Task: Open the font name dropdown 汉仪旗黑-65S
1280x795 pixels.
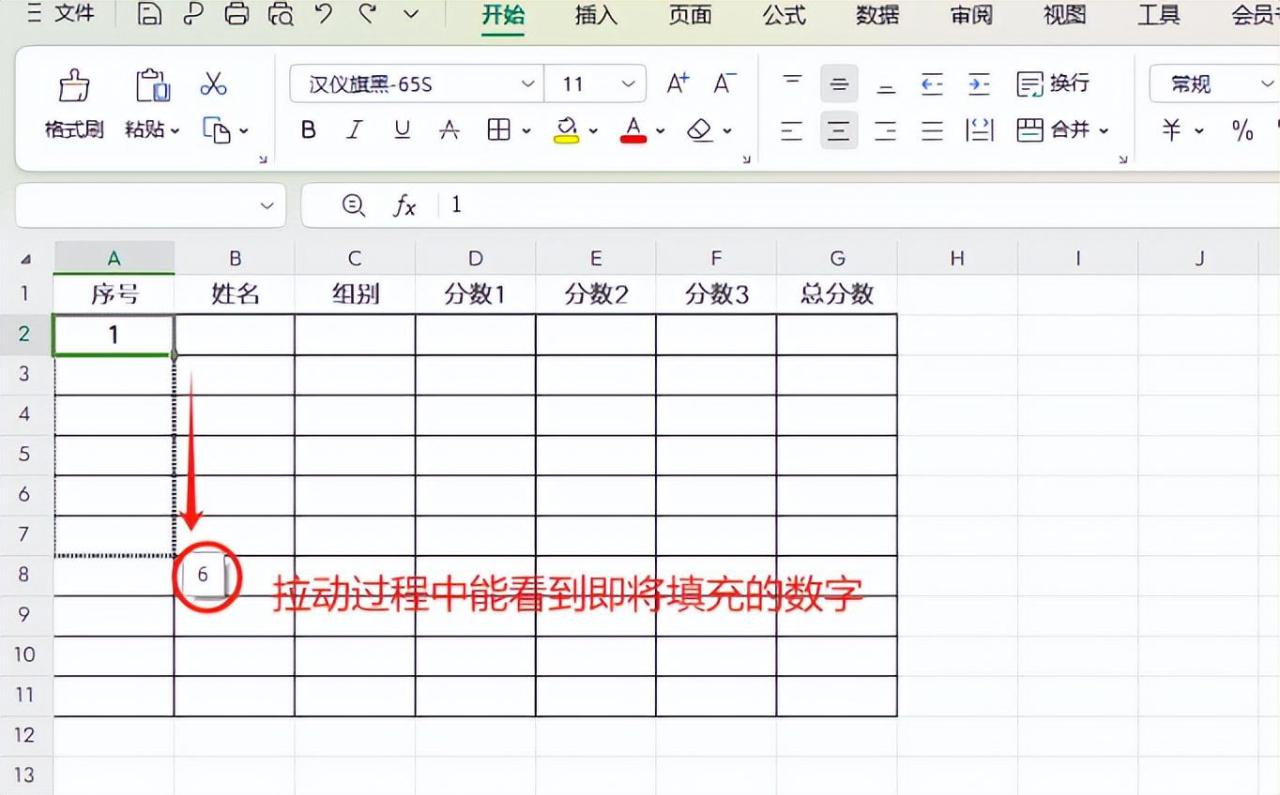Action: tap(528, 84)
